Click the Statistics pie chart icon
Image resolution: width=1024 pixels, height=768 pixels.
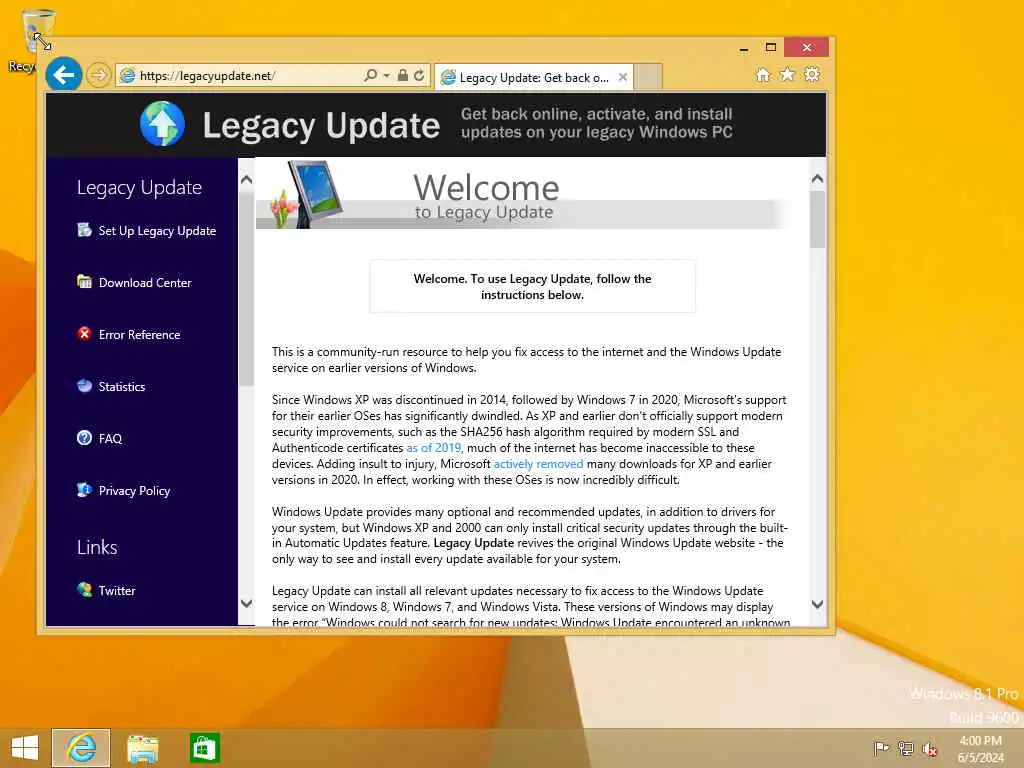pos(84,385)
